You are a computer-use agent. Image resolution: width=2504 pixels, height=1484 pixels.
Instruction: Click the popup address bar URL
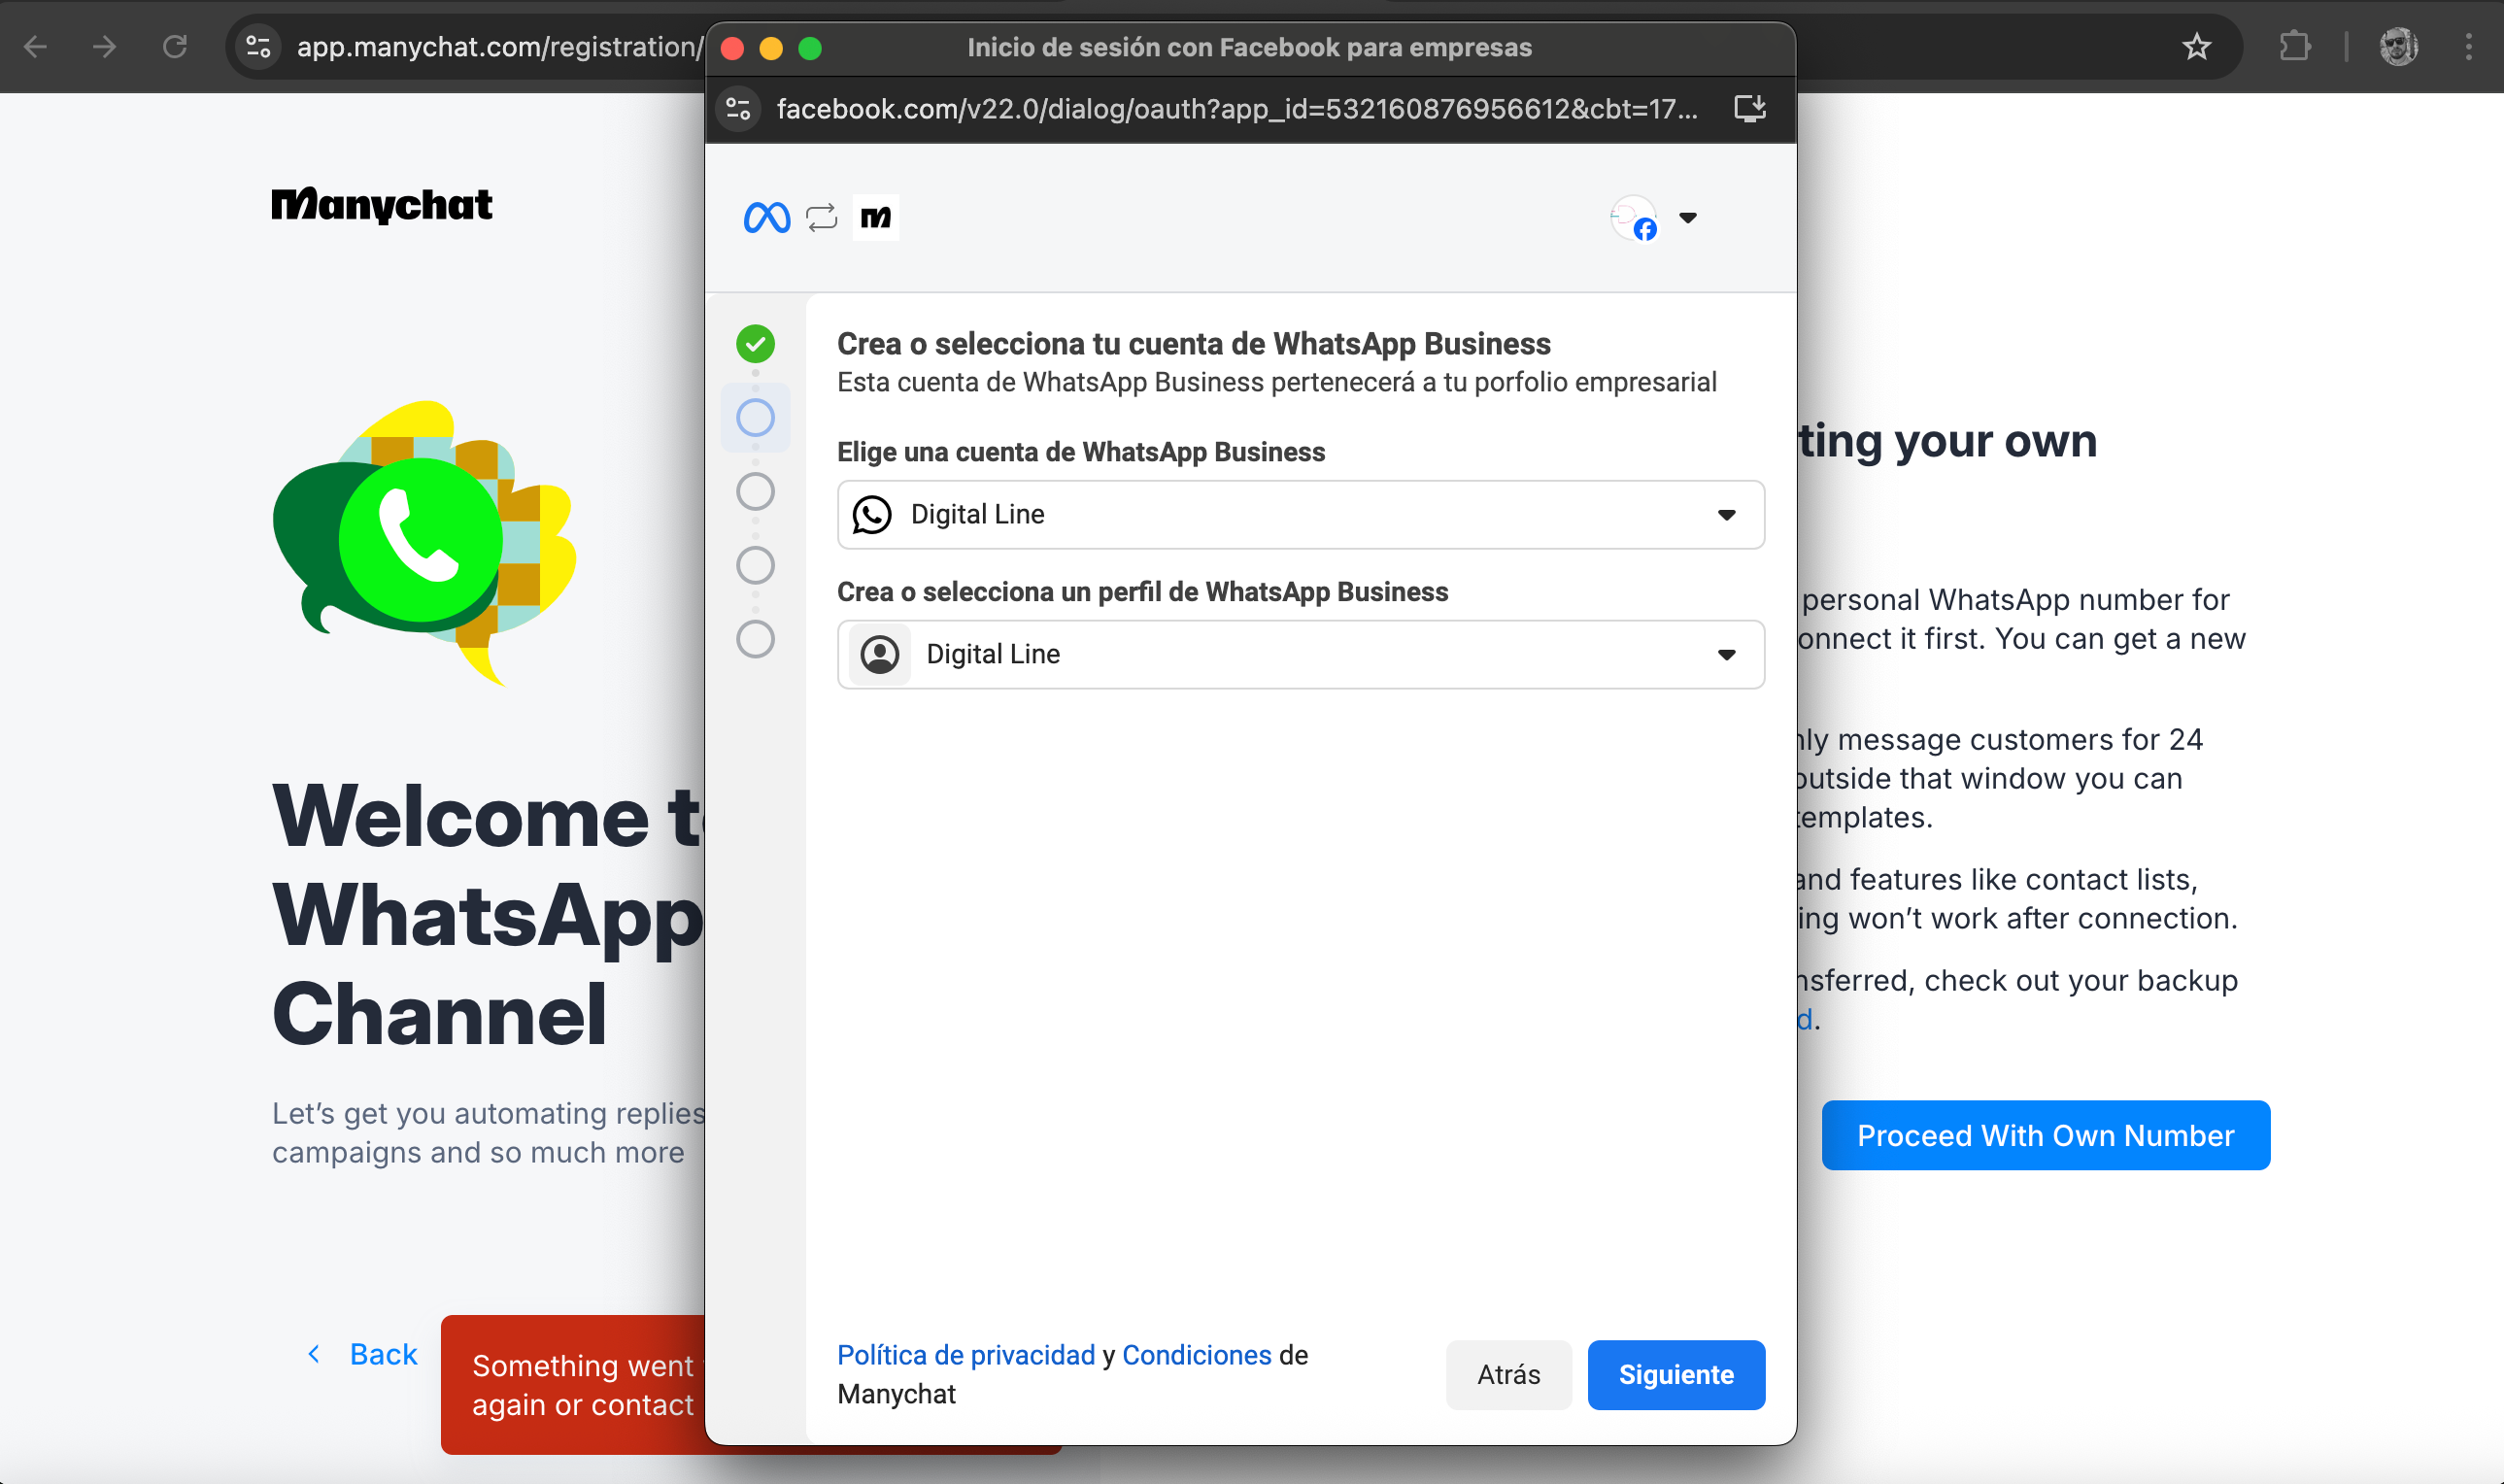(1237, 108)
